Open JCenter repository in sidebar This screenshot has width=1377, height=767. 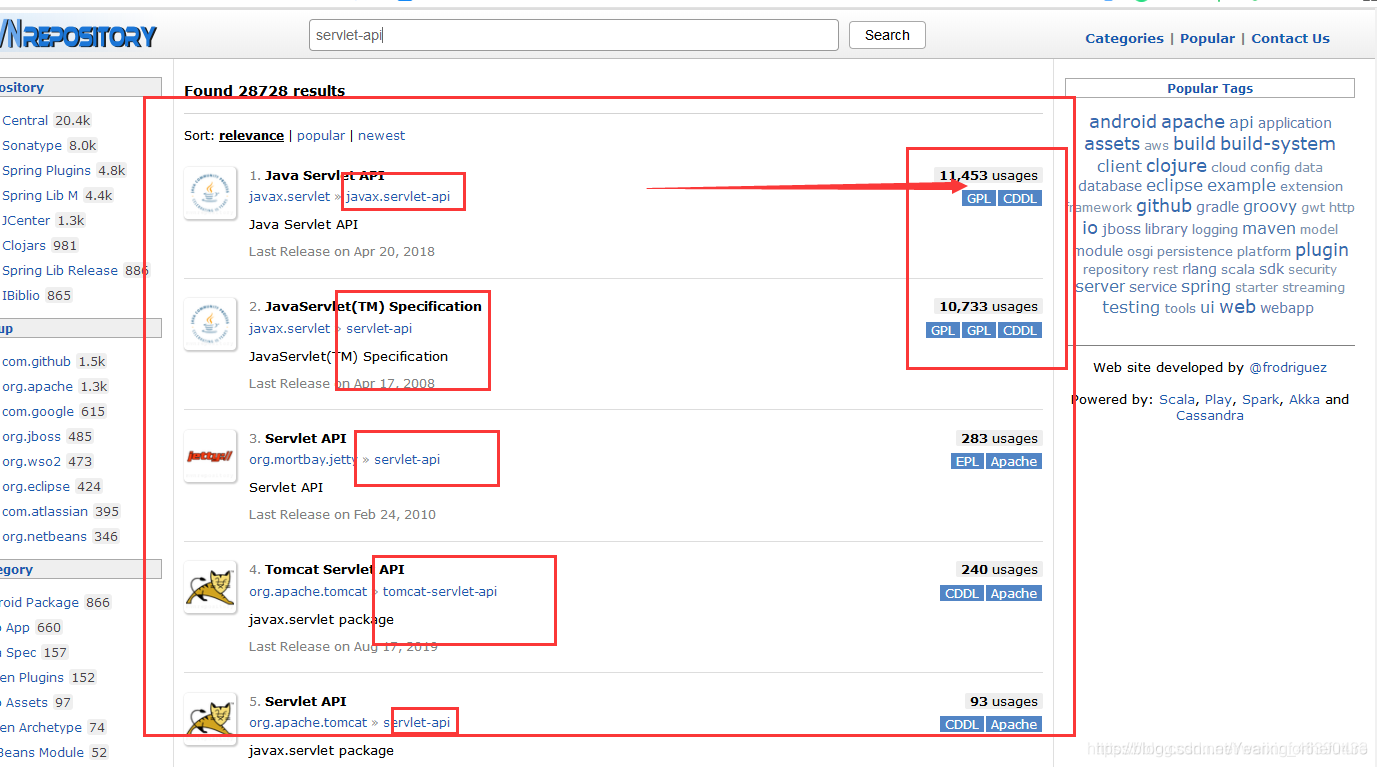click(27, 220)
